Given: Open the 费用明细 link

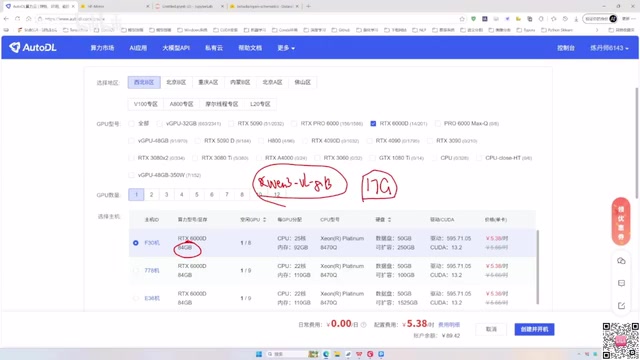Looking at the screenshot, I should pos(449,325).
